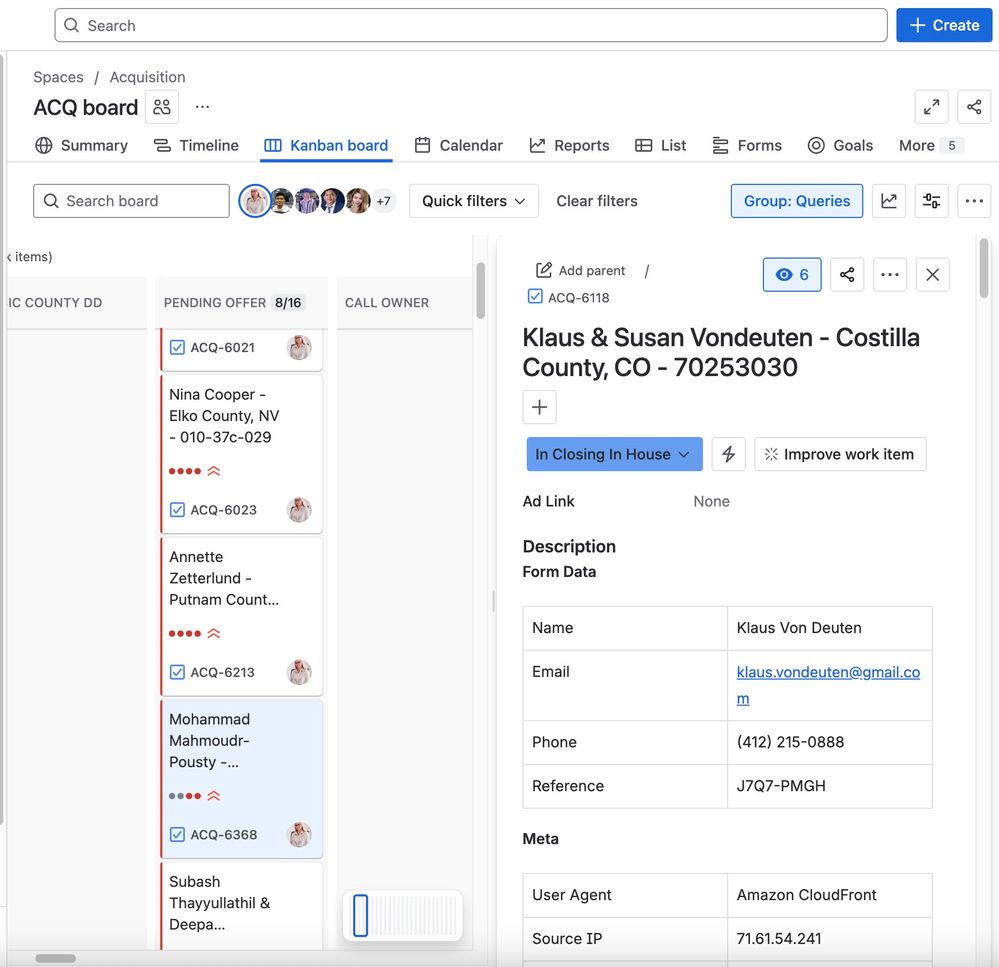Open the In Closing In House status dropdown
Image resolution: width=999 pixels, height=967 pixels.
pyautogui.click(x=614, y=454)
